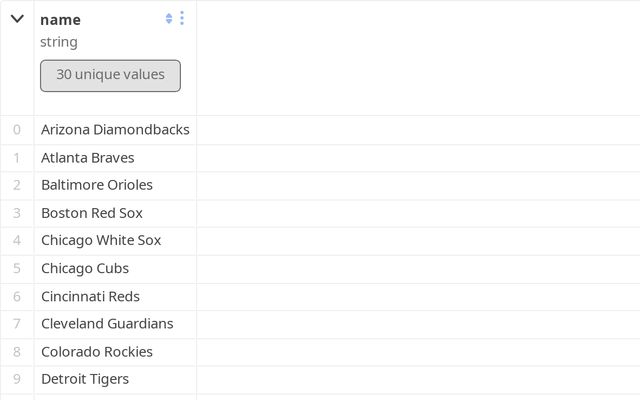
Task: Click row index 0
Action: pyautogui.click(x=17, y=129)
